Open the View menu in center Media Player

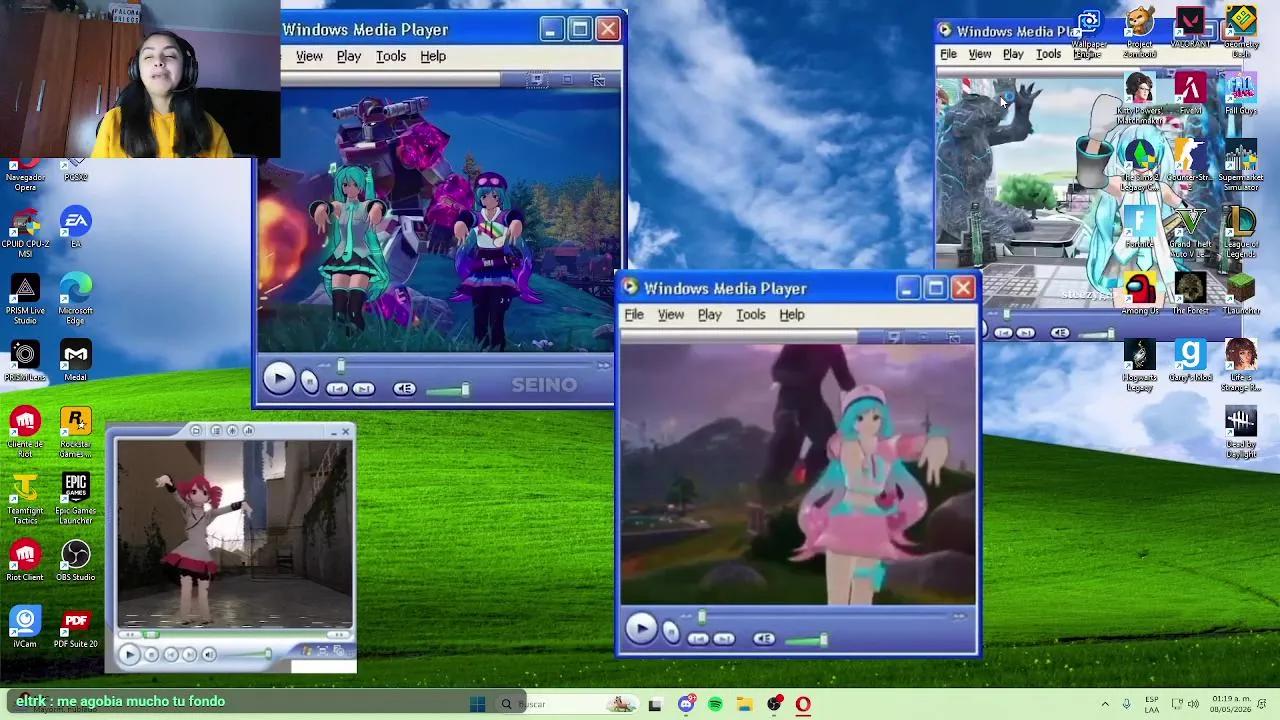(x=670, y=315)
